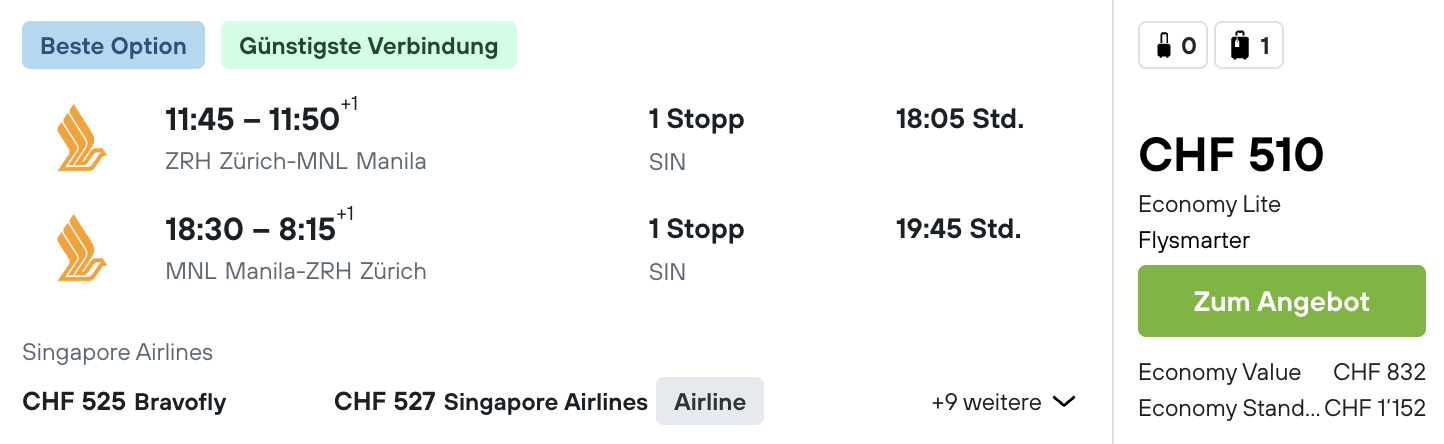Screen dimensions: 1444x444
Task: Click the Flysmarter provider name
Action: [1194, 240]
